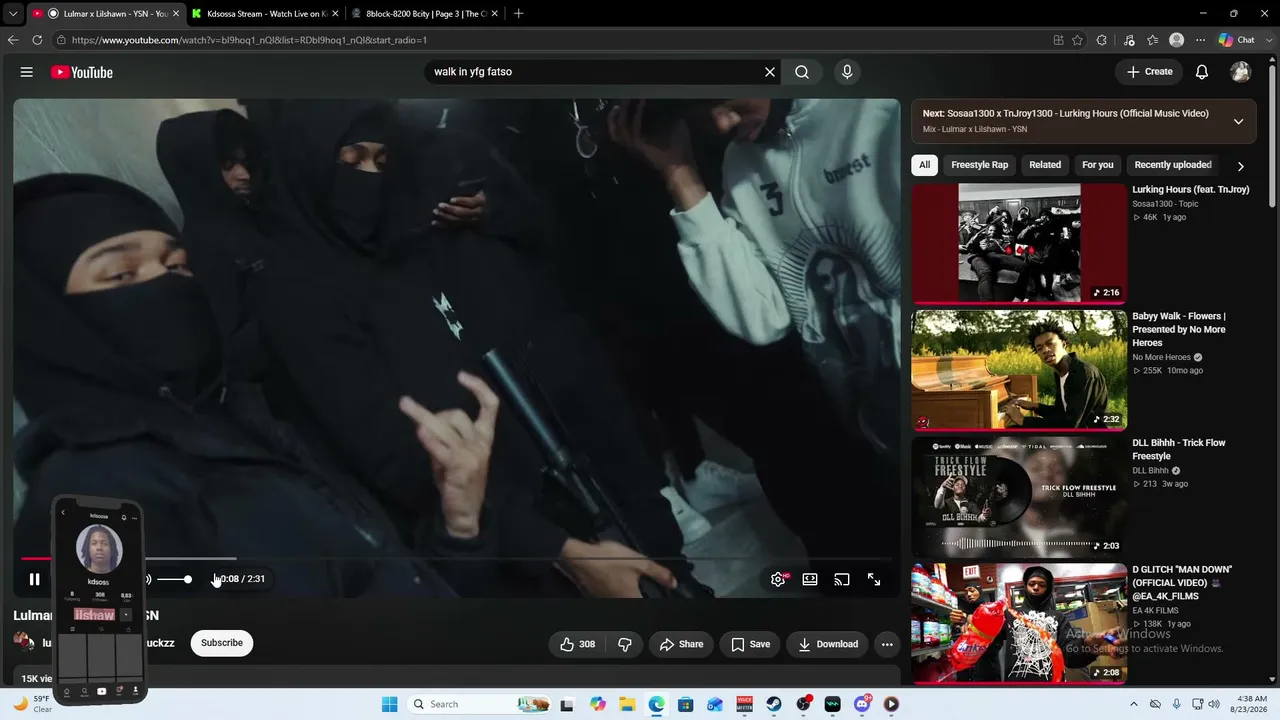Open more actions ellipsis under video
Image resolution: width=1280 pixels, height=720 pixels.
click(x=887, y=644)
